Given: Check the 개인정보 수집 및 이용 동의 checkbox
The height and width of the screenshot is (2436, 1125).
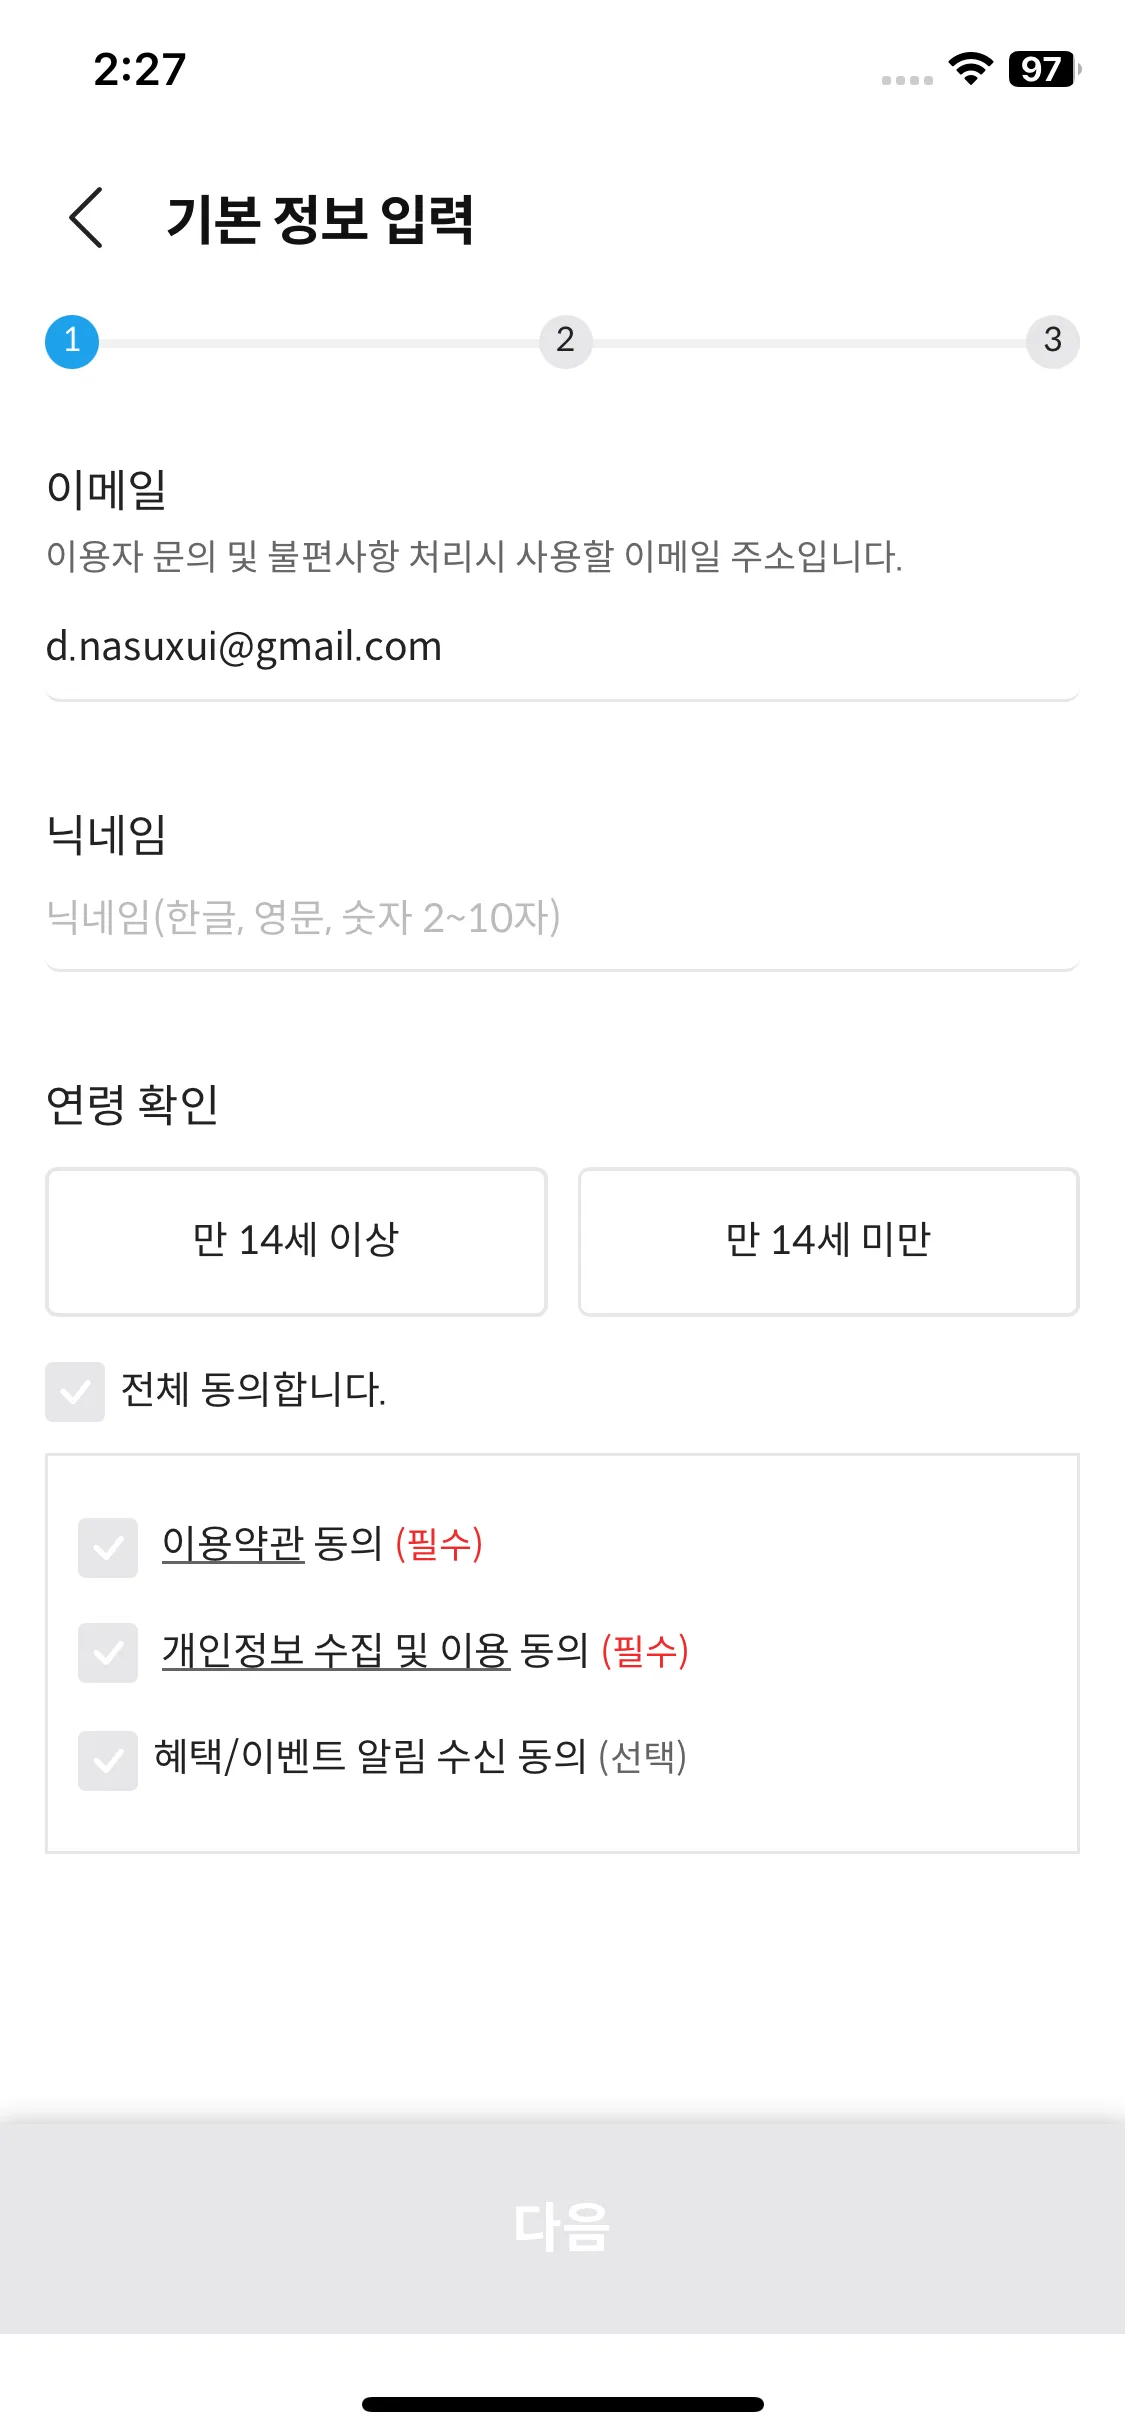Looking at the screenshot, I should click(108, 1652).
